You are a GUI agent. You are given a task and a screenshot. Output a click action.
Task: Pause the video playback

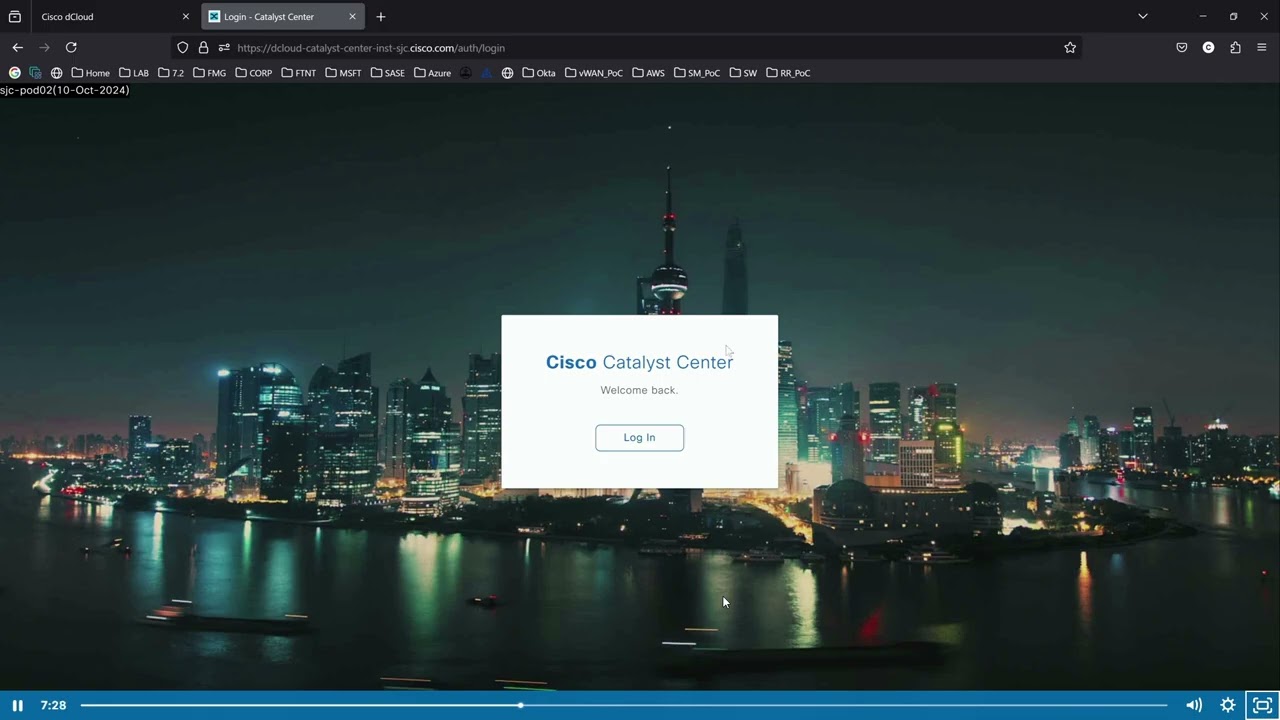tap(17, 705)
